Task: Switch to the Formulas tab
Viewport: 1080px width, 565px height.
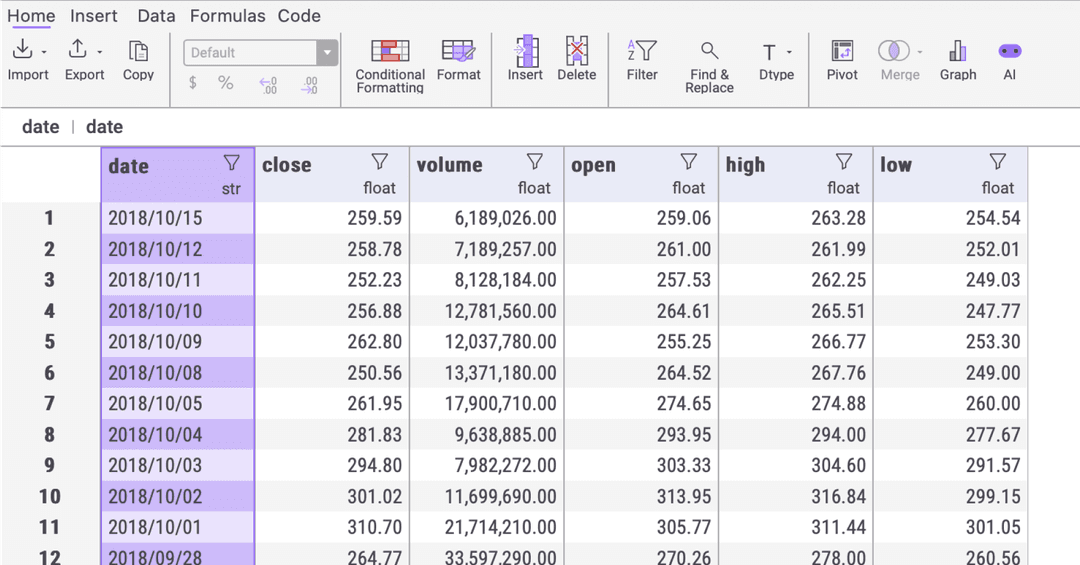Action: coord(227,16)
